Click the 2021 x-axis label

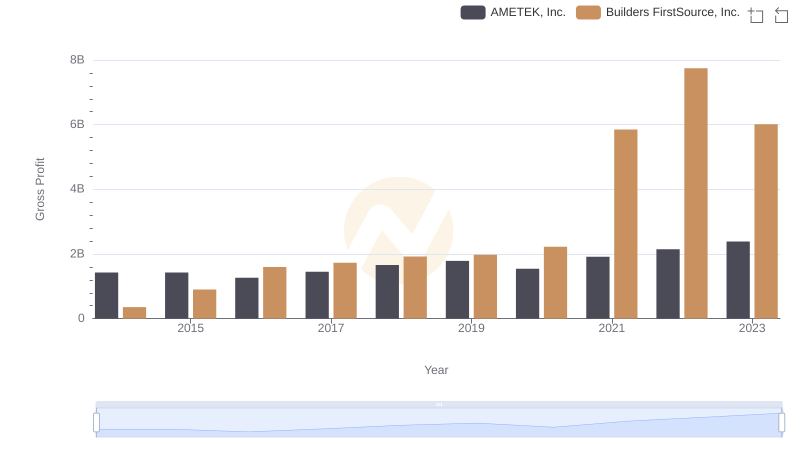coord(611,328)
